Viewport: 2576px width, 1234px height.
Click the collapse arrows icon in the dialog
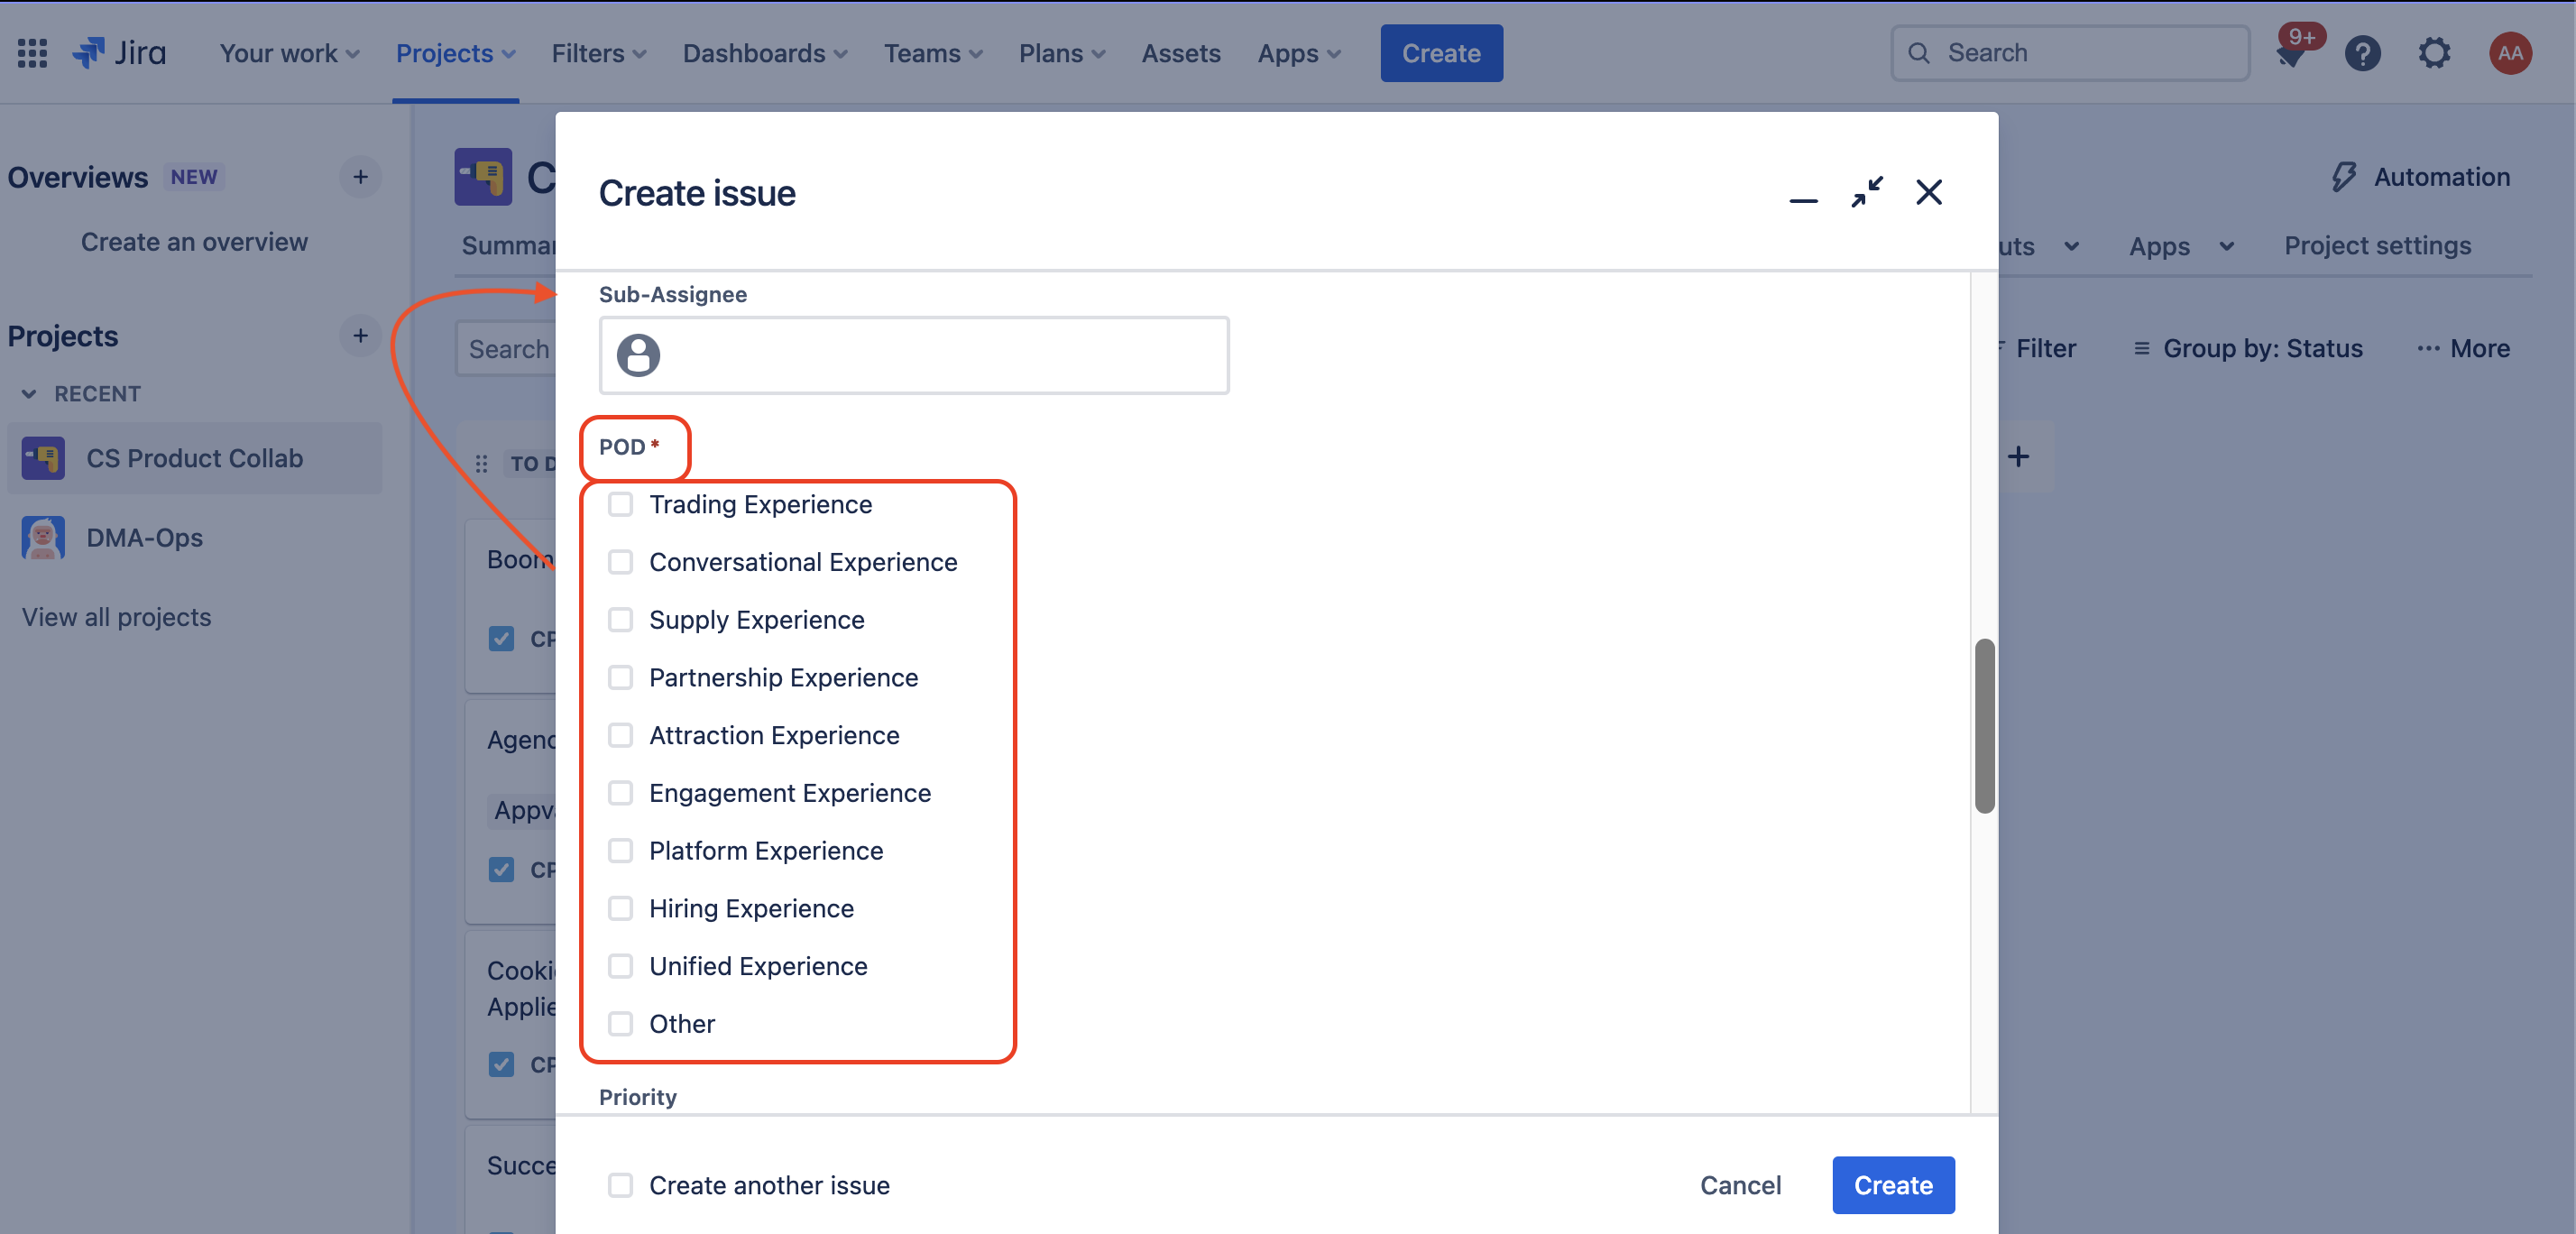click(1866, 192)
